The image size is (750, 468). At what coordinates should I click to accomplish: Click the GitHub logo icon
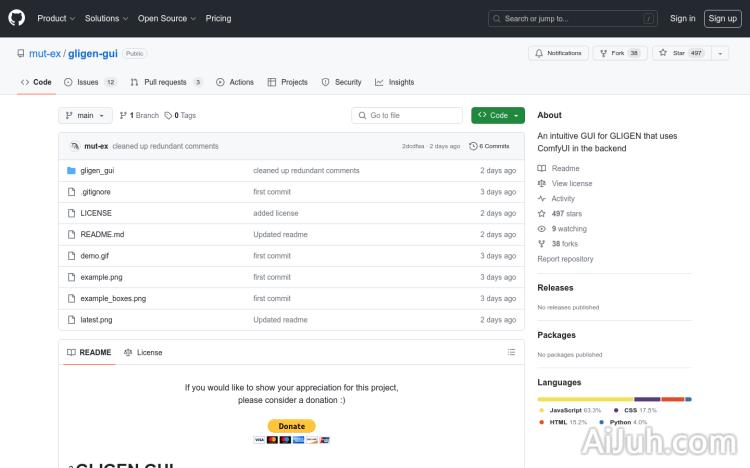coord(17,18)
